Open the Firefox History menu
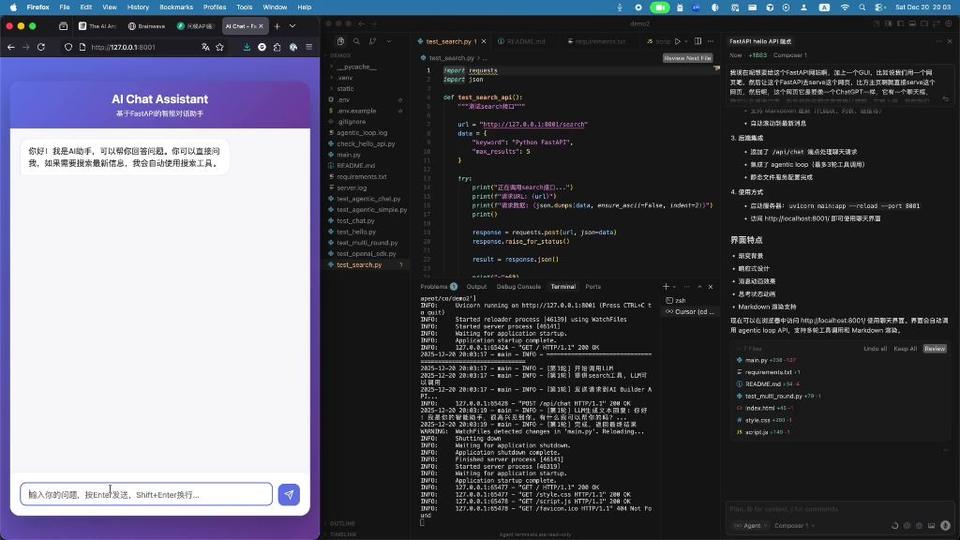The width and height of the screenshot is (960, 540). click(138, 7)
